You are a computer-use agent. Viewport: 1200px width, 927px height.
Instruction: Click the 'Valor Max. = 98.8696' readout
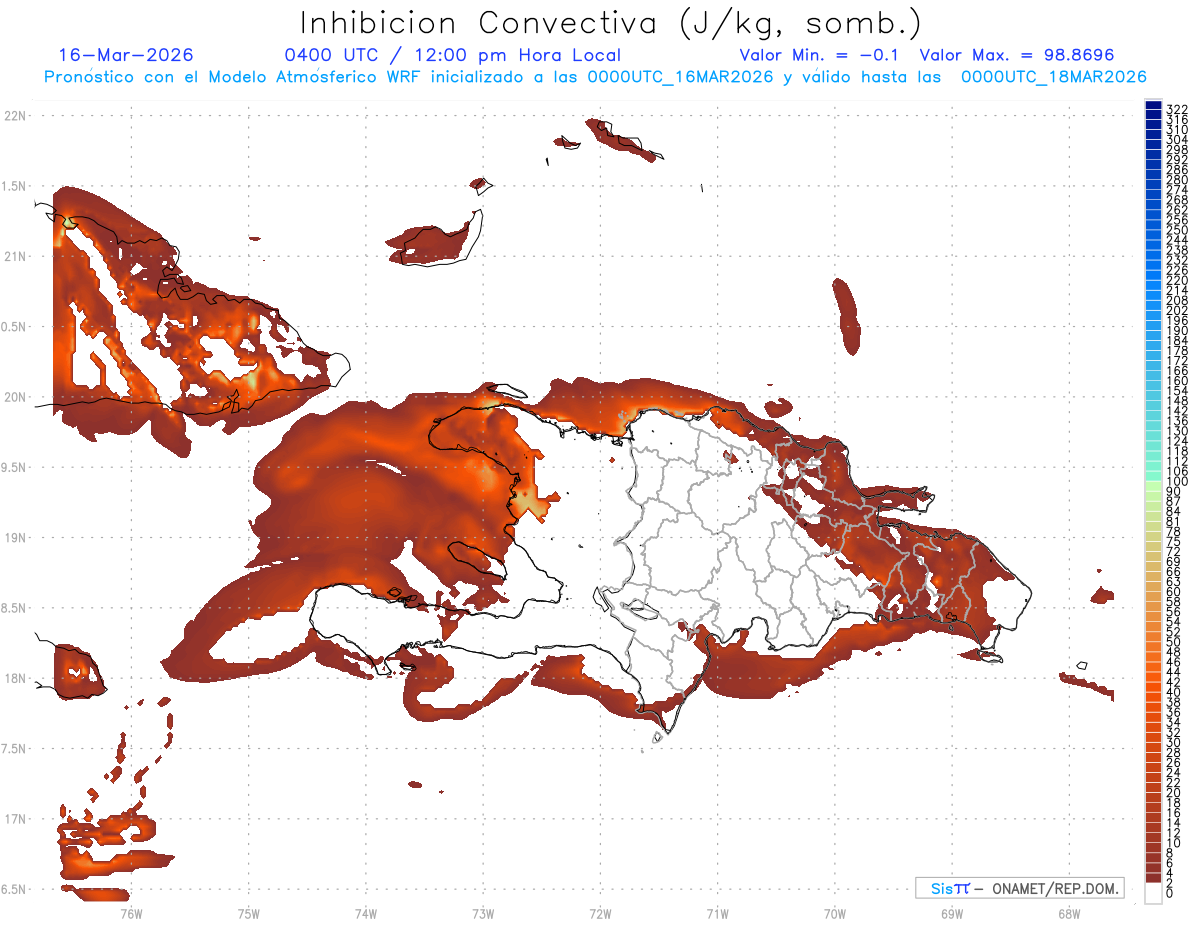click(1016, 55)
